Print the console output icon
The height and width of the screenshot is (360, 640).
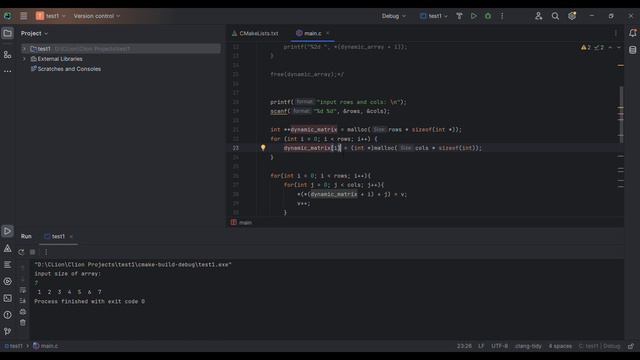click(23, 311)
